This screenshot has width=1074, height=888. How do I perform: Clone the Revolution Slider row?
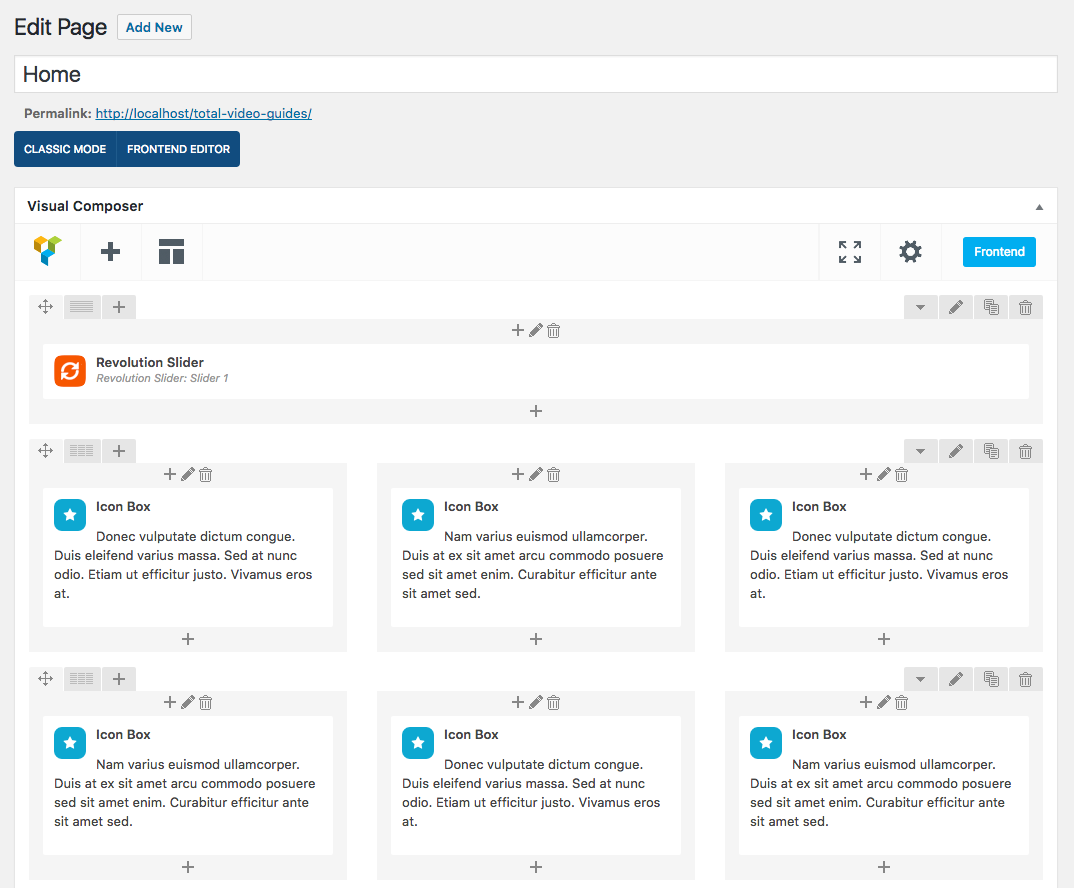(x=990, y=307)
